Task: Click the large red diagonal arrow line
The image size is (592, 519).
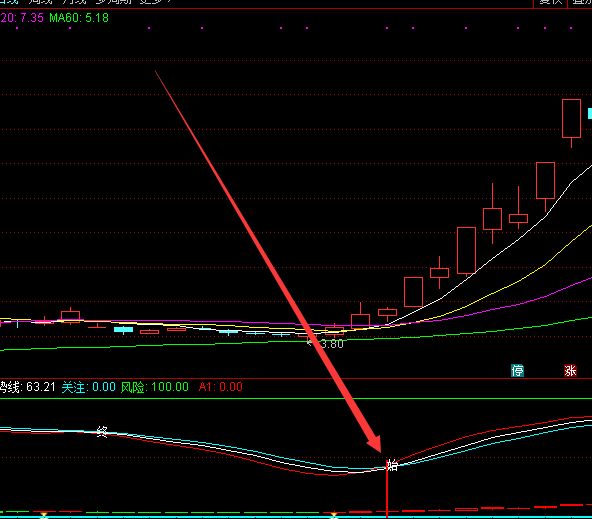Action: pos(268,261)
